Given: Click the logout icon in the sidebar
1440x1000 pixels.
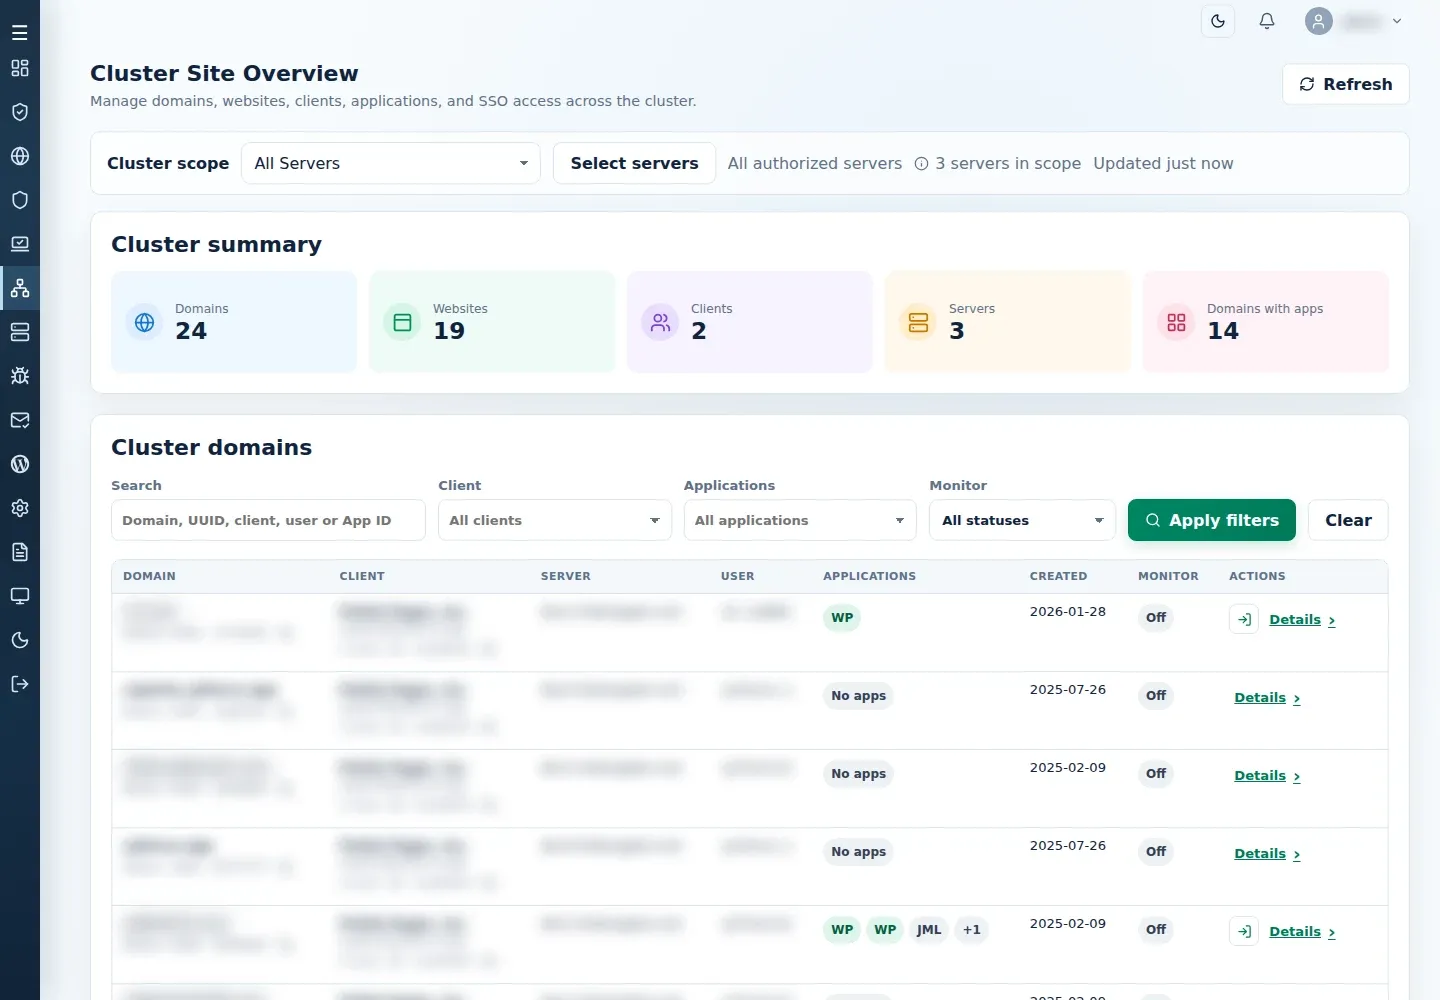Looking at the screenshot, I should [x=20, y=684].
